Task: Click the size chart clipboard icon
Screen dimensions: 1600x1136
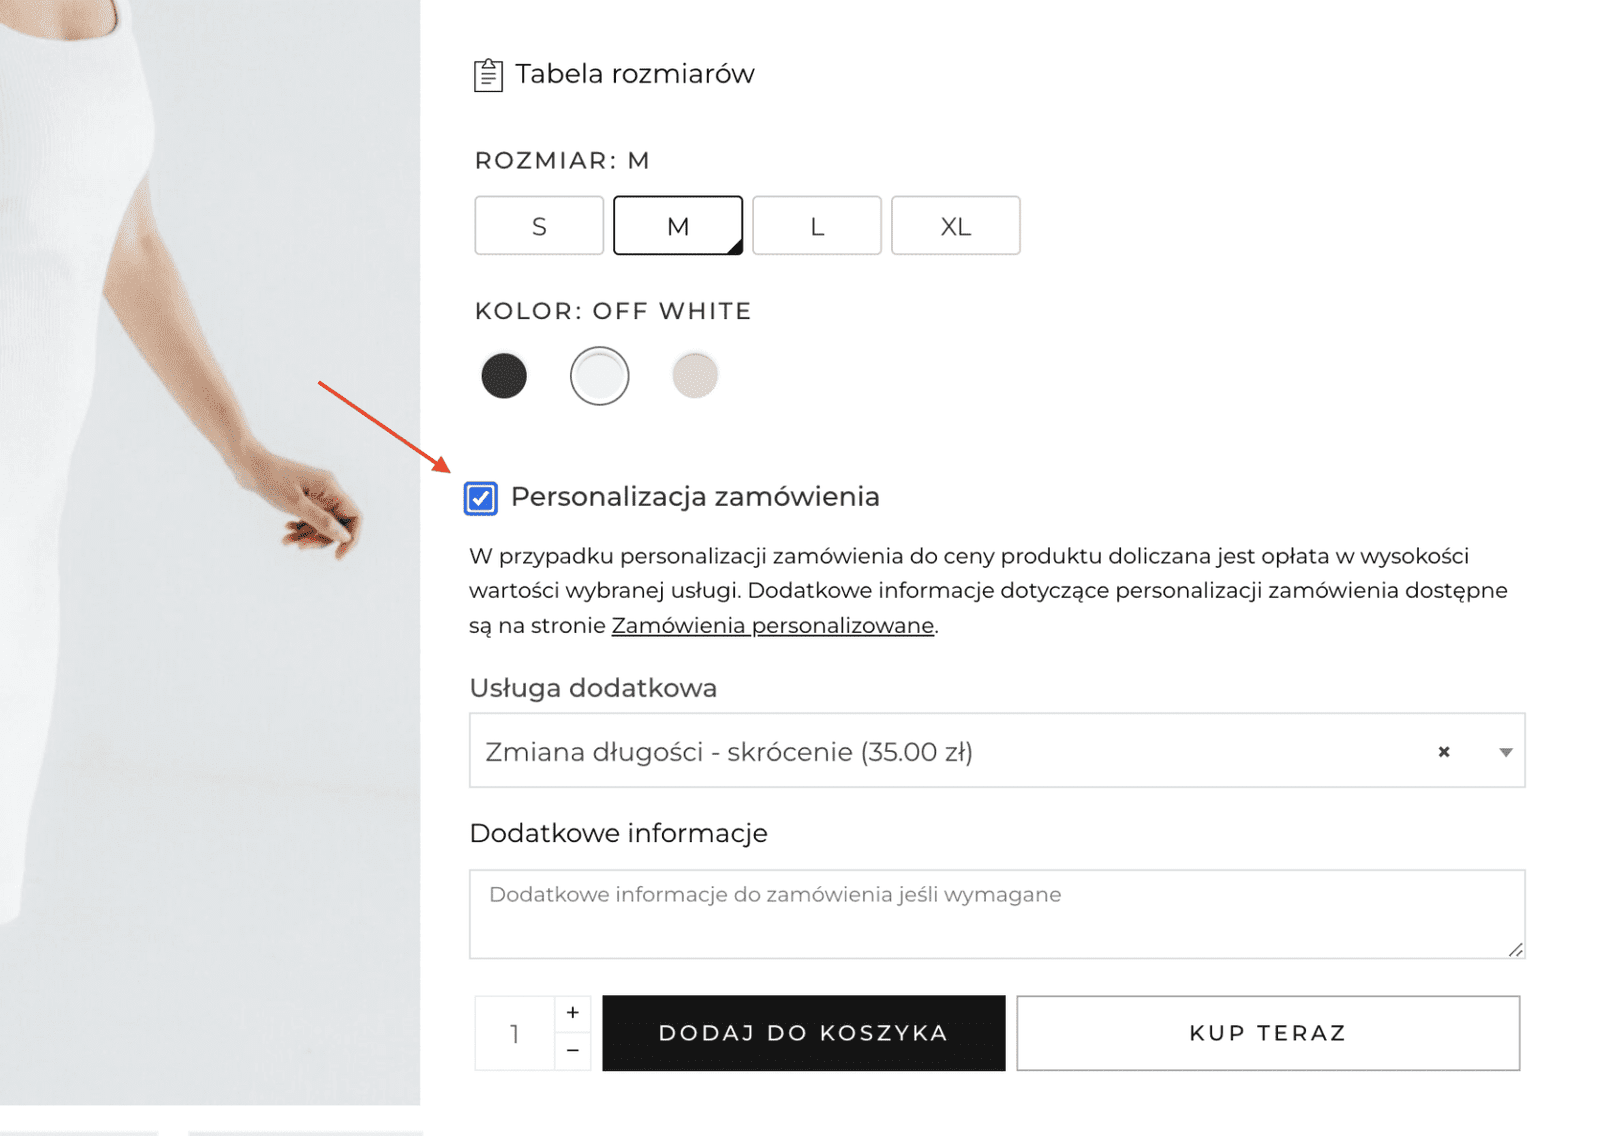Action: pyautogui.click(x=488, y=75)
